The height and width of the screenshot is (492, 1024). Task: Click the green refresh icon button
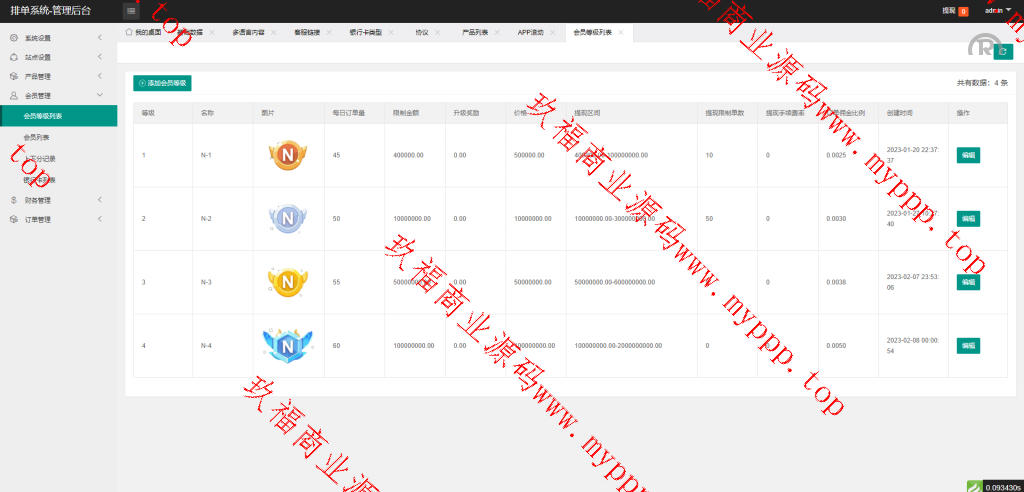tap(1003, 52)
